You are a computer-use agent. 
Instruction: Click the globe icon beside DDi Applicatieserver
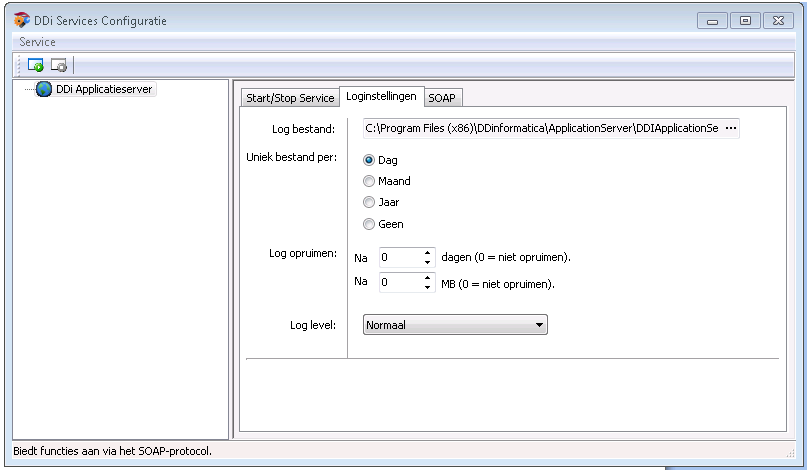click(44, 90)
